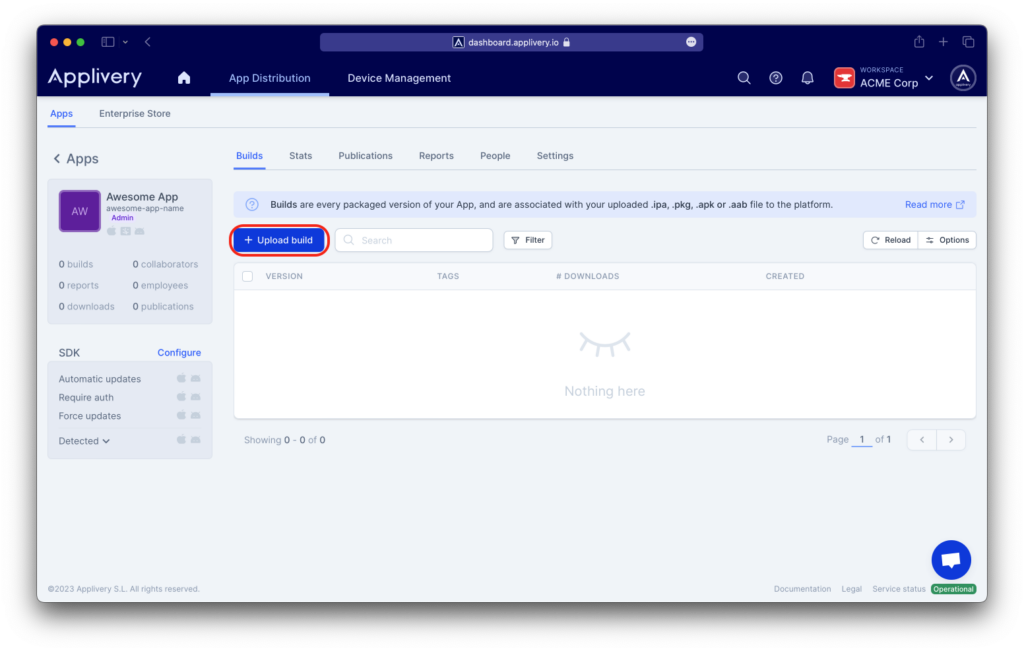The image size is (1024, 651).
Task: Go back to Apps list
Action: click(x=76, y=159)
